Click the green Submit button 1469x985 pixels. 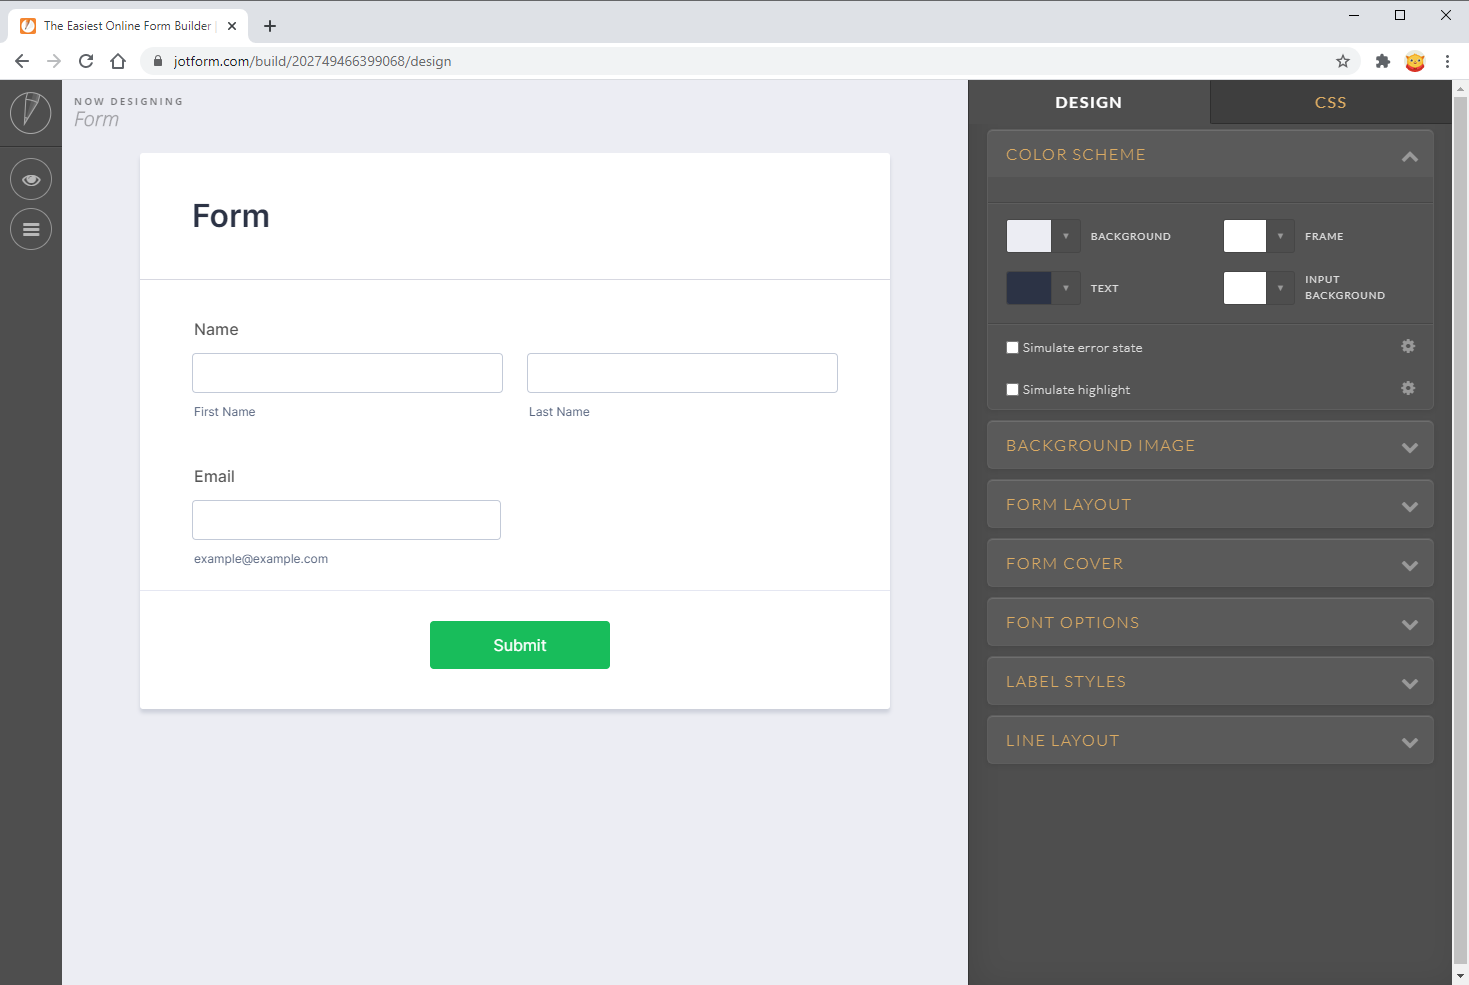click(x=520, y=645)
